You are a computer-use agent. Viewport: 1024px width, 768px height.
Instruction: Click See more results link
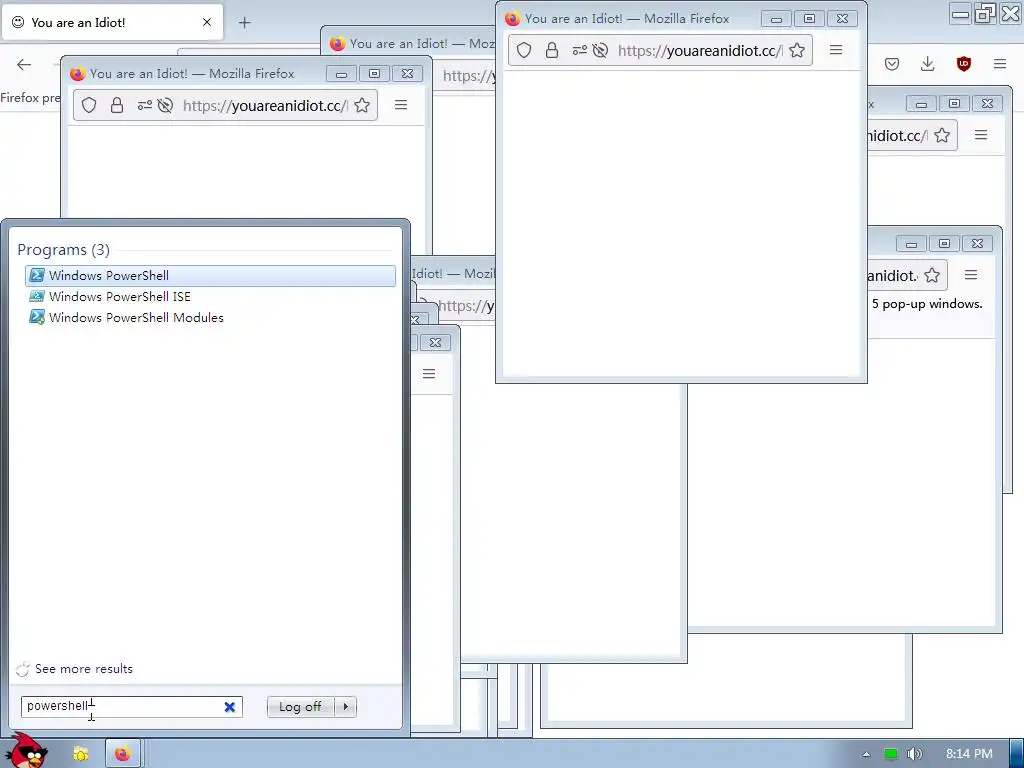pos(84,669)
